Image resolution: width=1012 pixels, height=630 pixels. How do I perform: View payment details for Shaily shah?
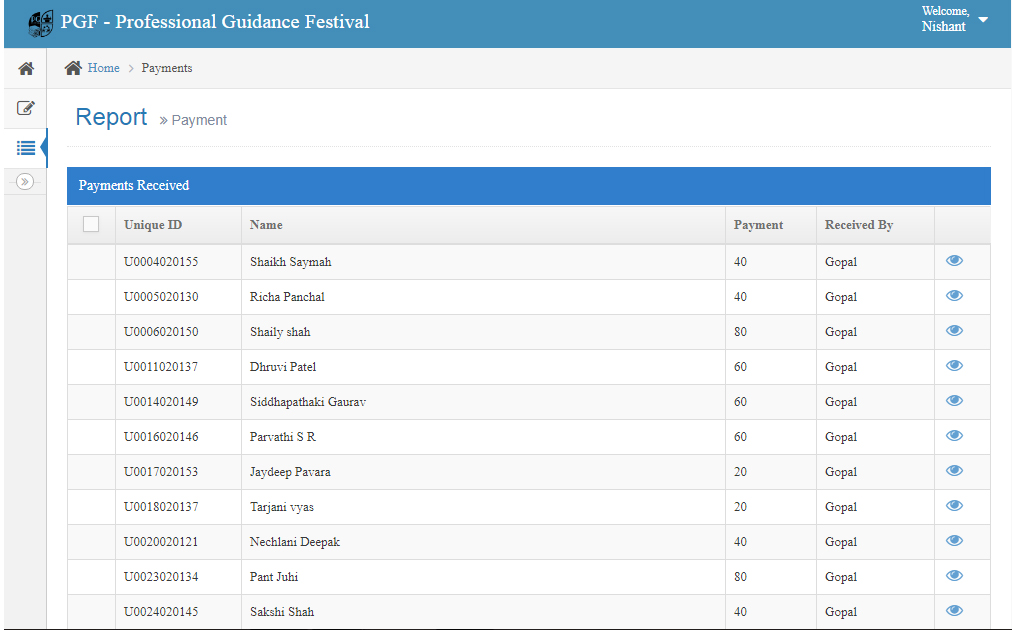[955, 330]
